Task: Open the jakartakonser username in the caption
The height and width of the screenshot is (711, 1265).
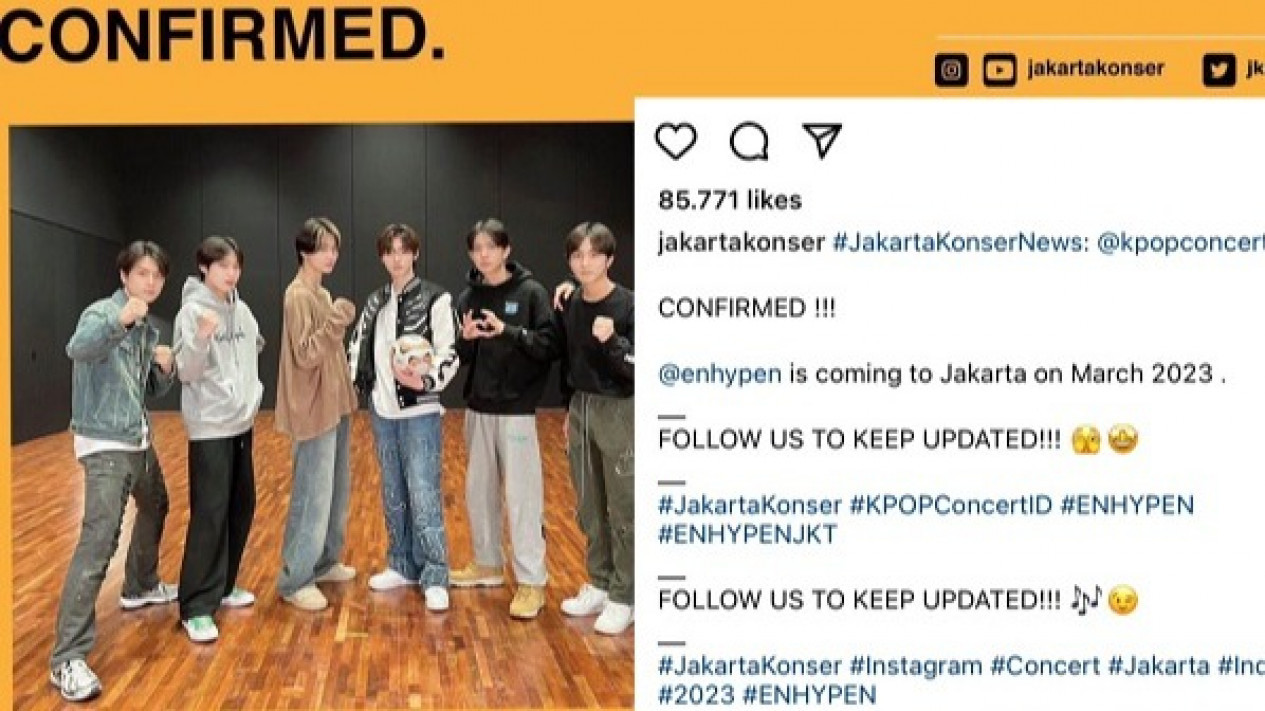Action: [x=741, y=244]
